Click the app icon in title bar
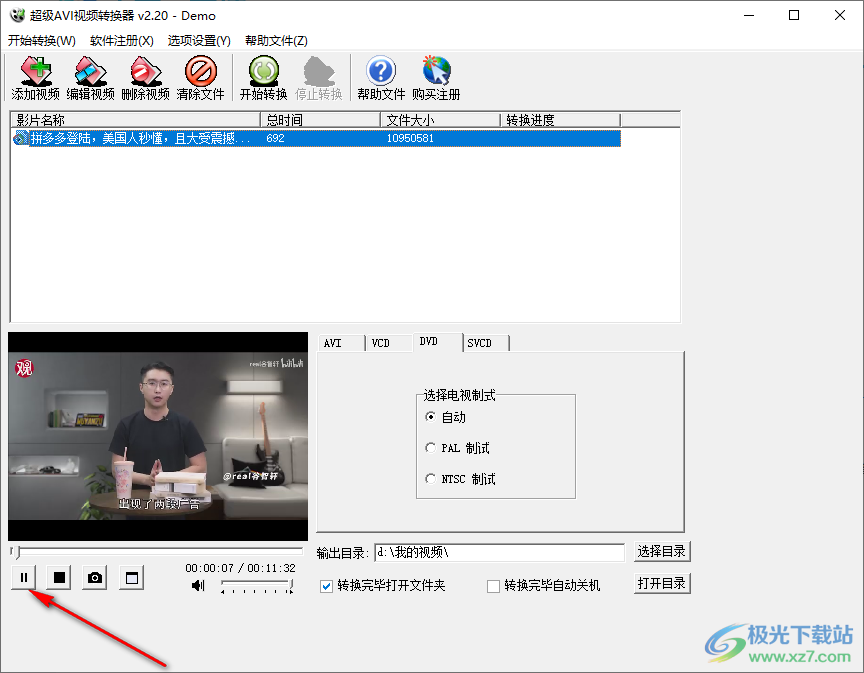 click(x=17, y=15)
